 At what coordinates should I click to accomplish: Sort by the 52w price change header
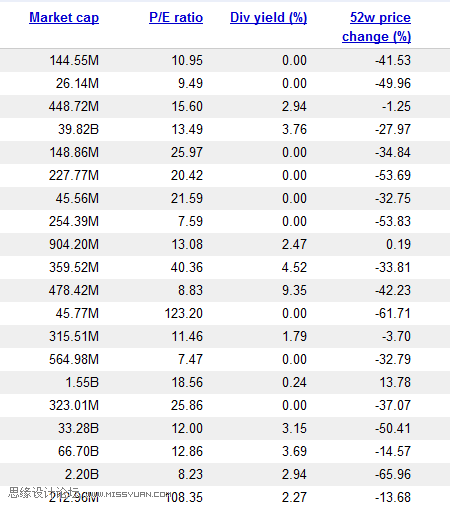point(377,27)
